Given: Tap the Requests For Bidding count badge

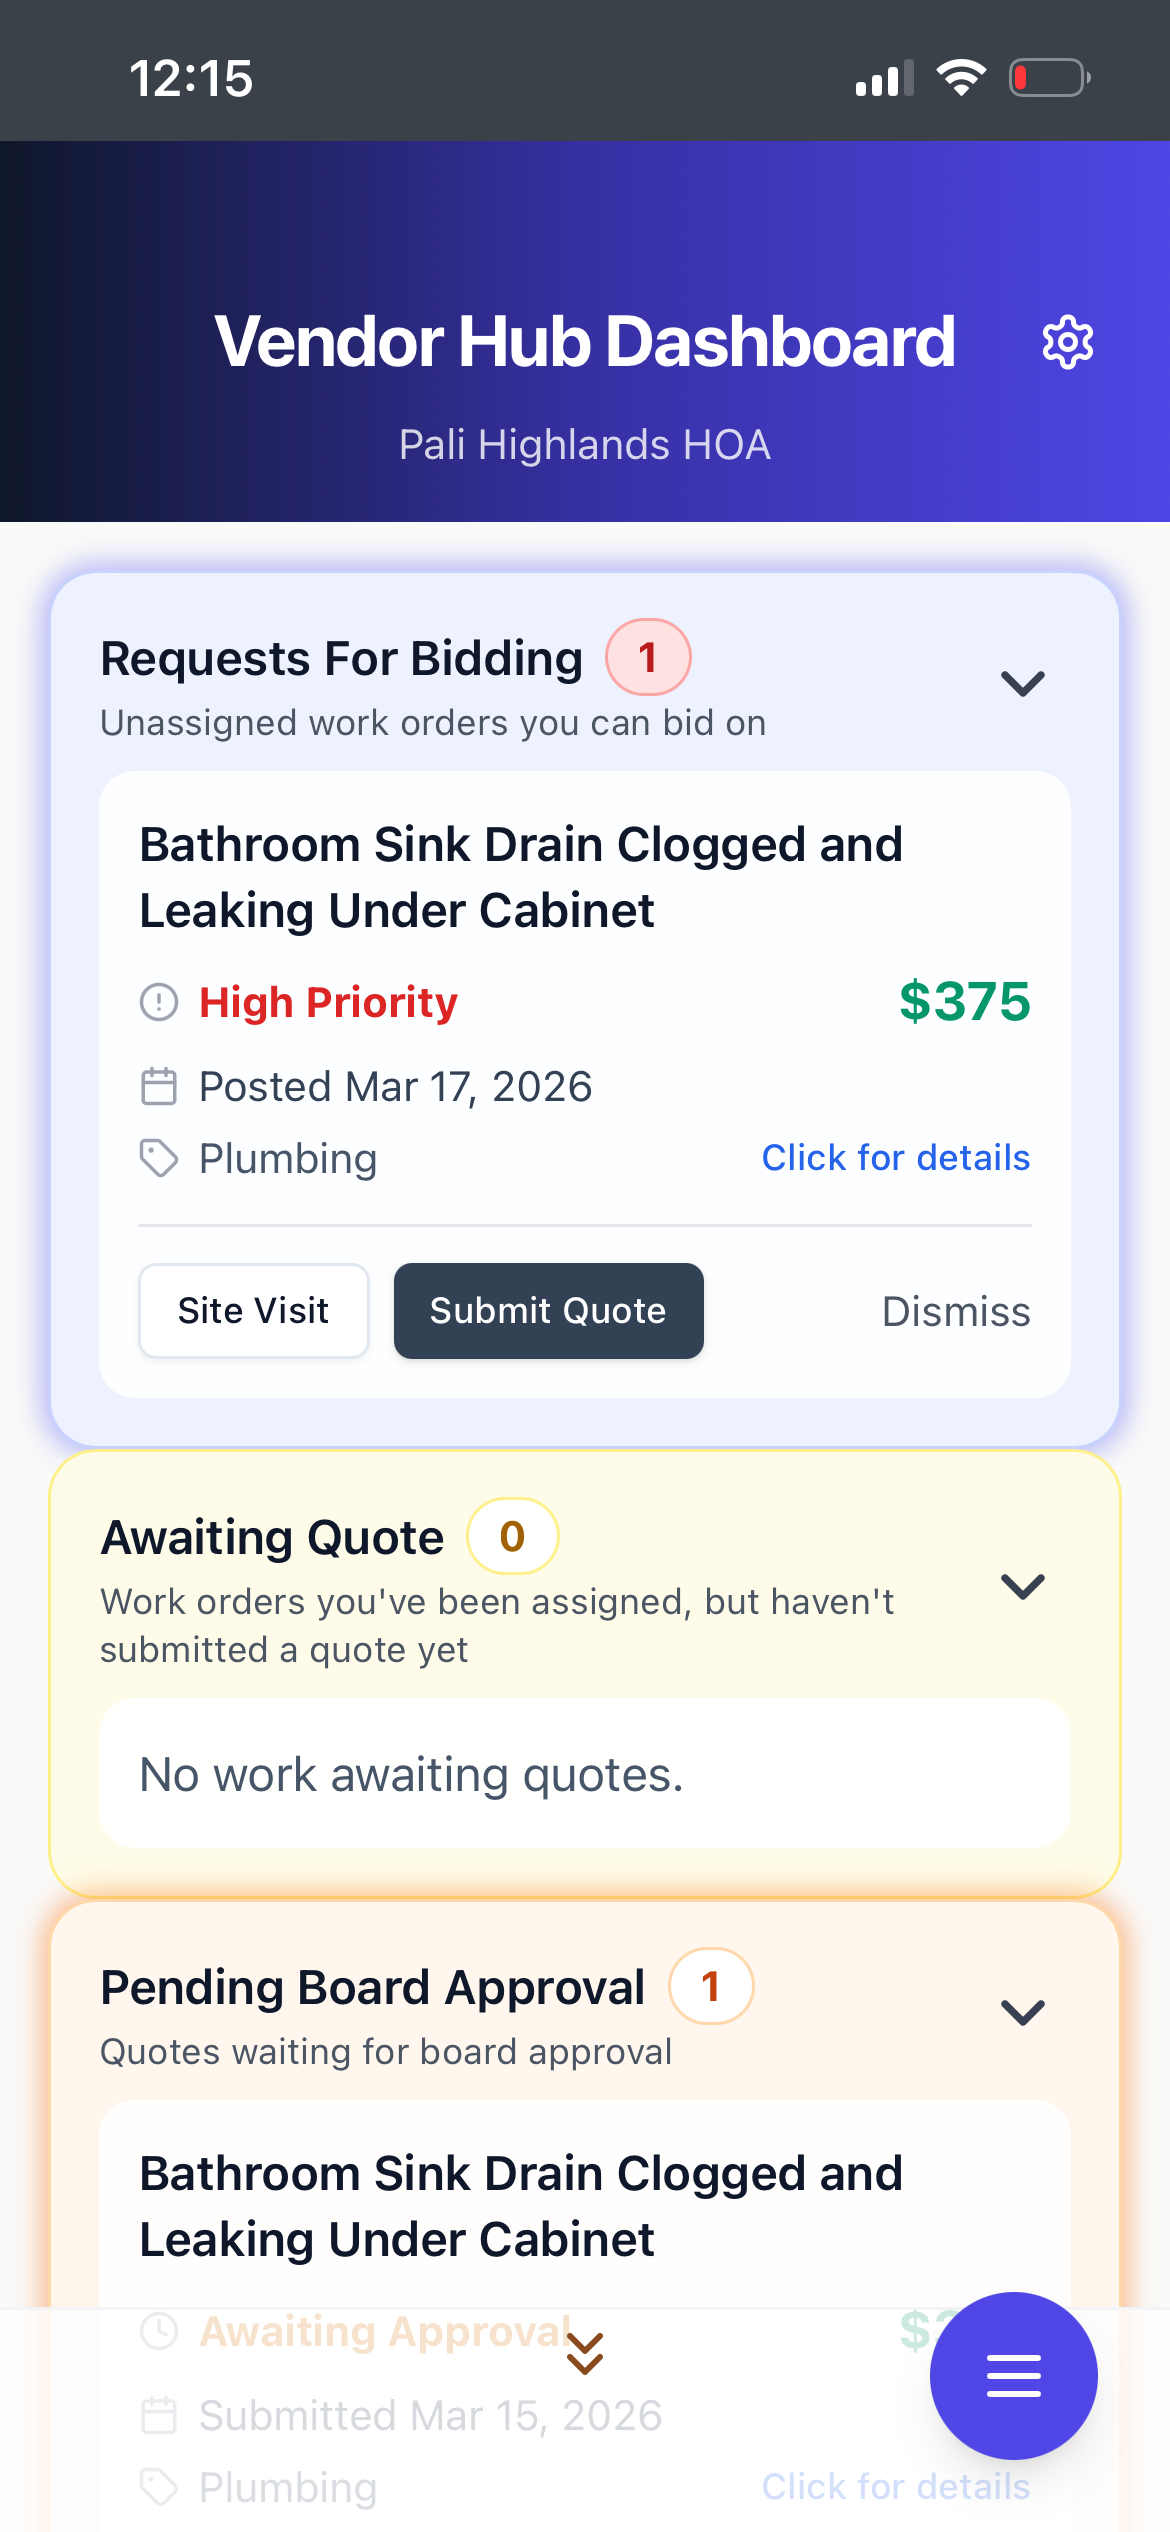Looking at the screenshot, I should tap(648, 657).
